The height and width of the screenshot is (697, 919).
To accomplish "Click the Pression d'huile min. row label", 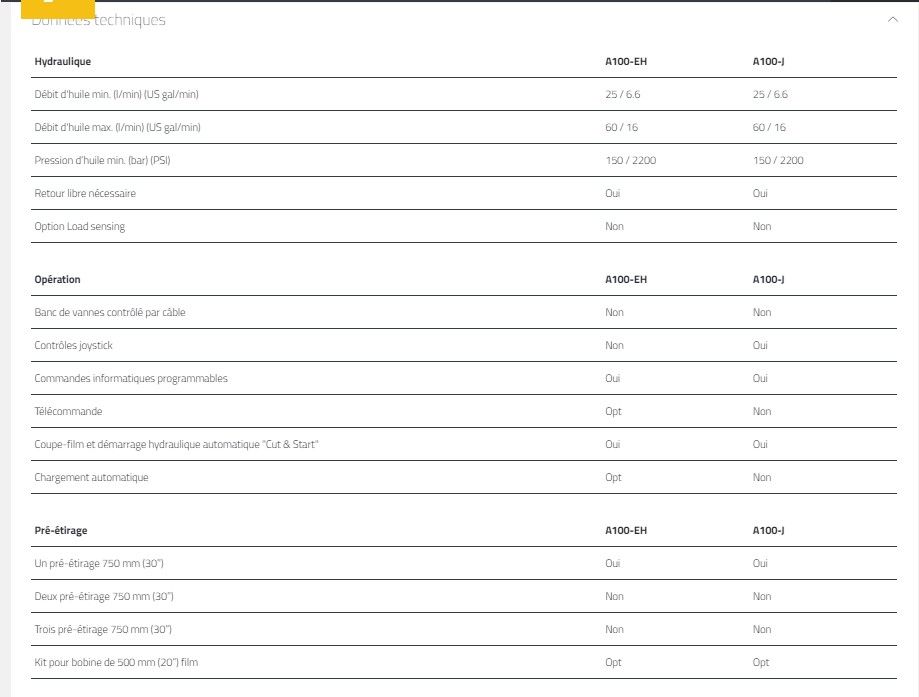I will [110, 161].
